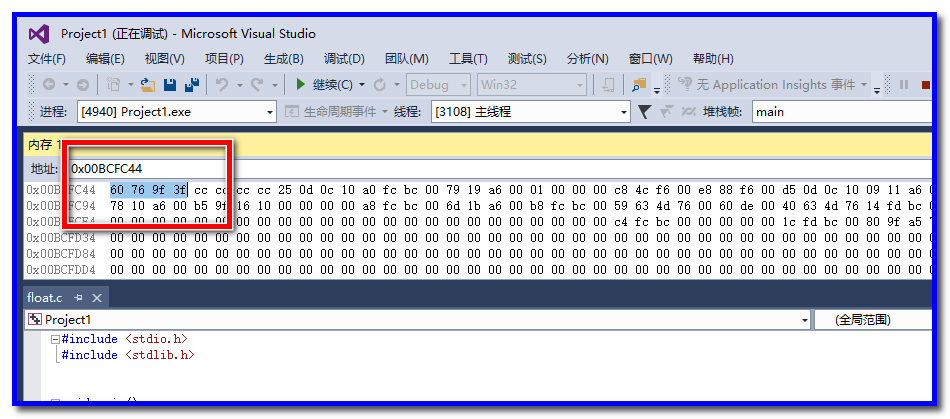950x419 pixels.
Task: Open the Navigate Backward history dropdown
Action: coord(65,85)
